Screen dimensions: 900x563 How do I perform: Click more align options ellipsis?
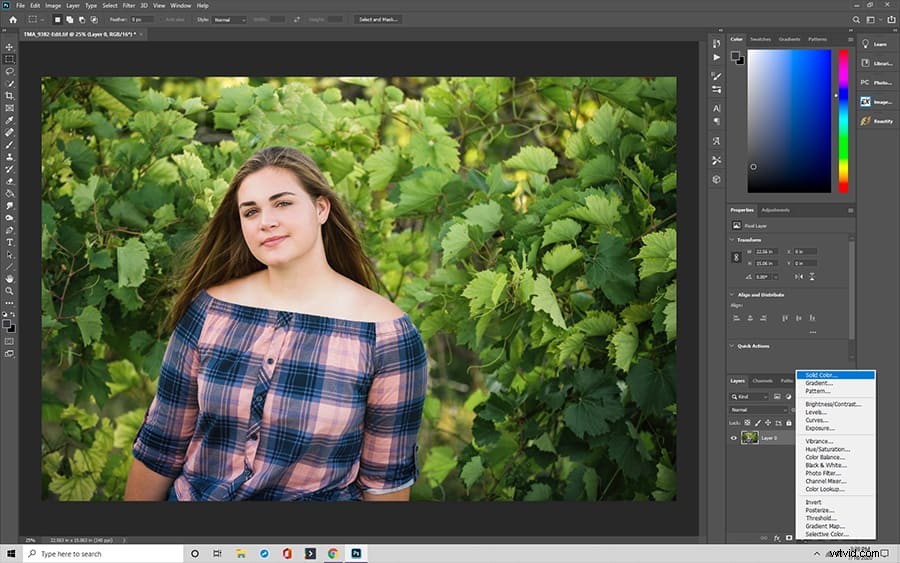coord(812,332)
